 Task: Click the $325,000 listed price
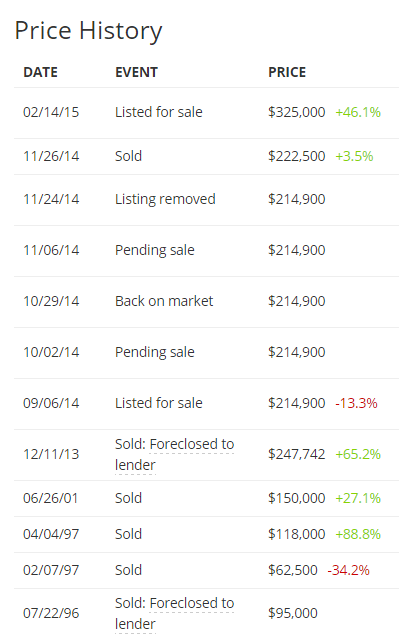click(297, 112)
